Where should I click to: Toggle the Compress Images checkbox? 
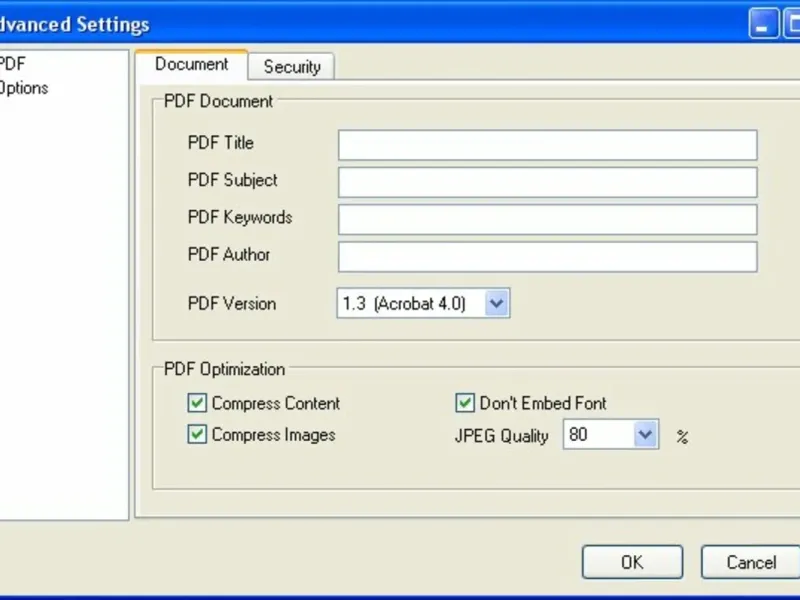pyautogui.click(x=197, y=435)
